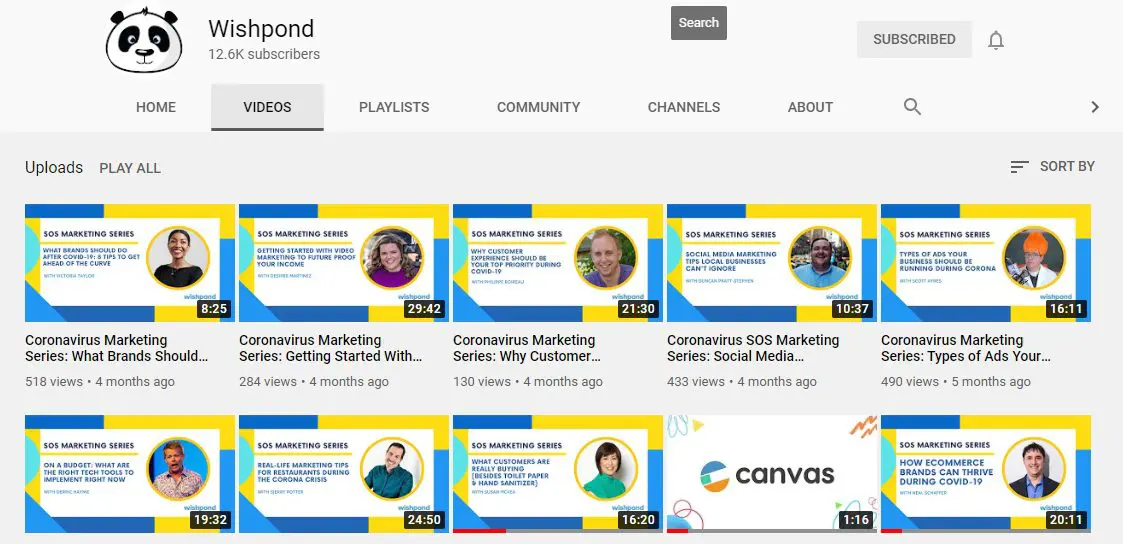Click the right chevron to scroll tabs
This screenshot has width=1123, height=544.
pos(1094,107)
